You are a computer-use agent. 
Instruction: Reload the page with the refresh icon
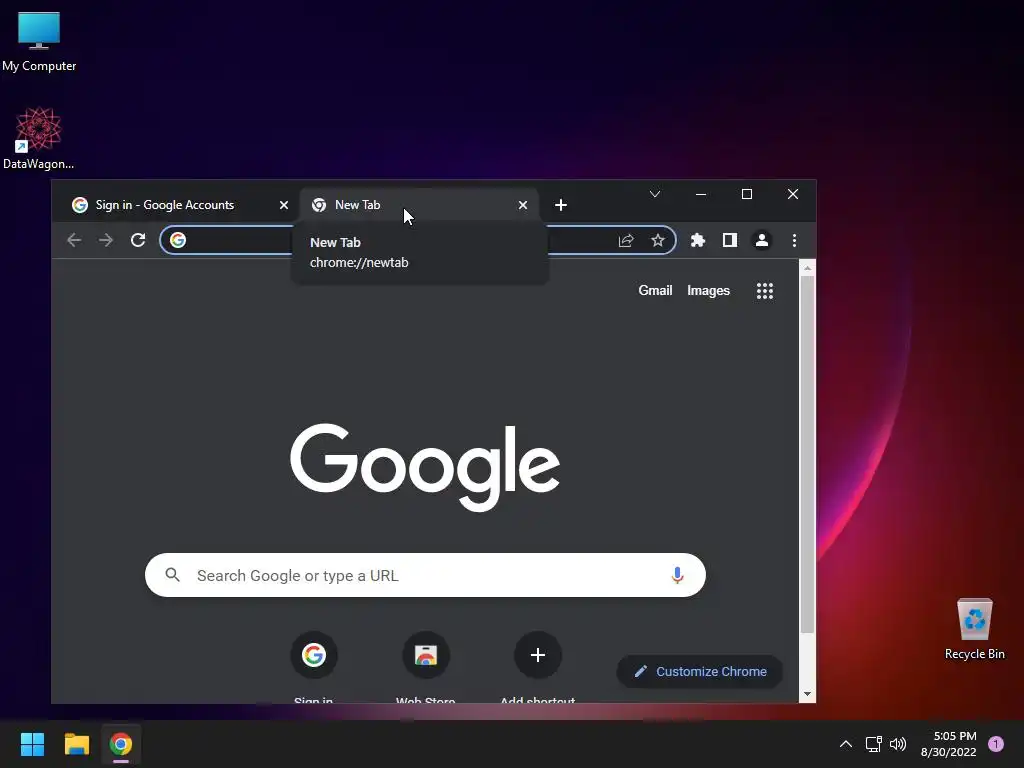[138, 240]
